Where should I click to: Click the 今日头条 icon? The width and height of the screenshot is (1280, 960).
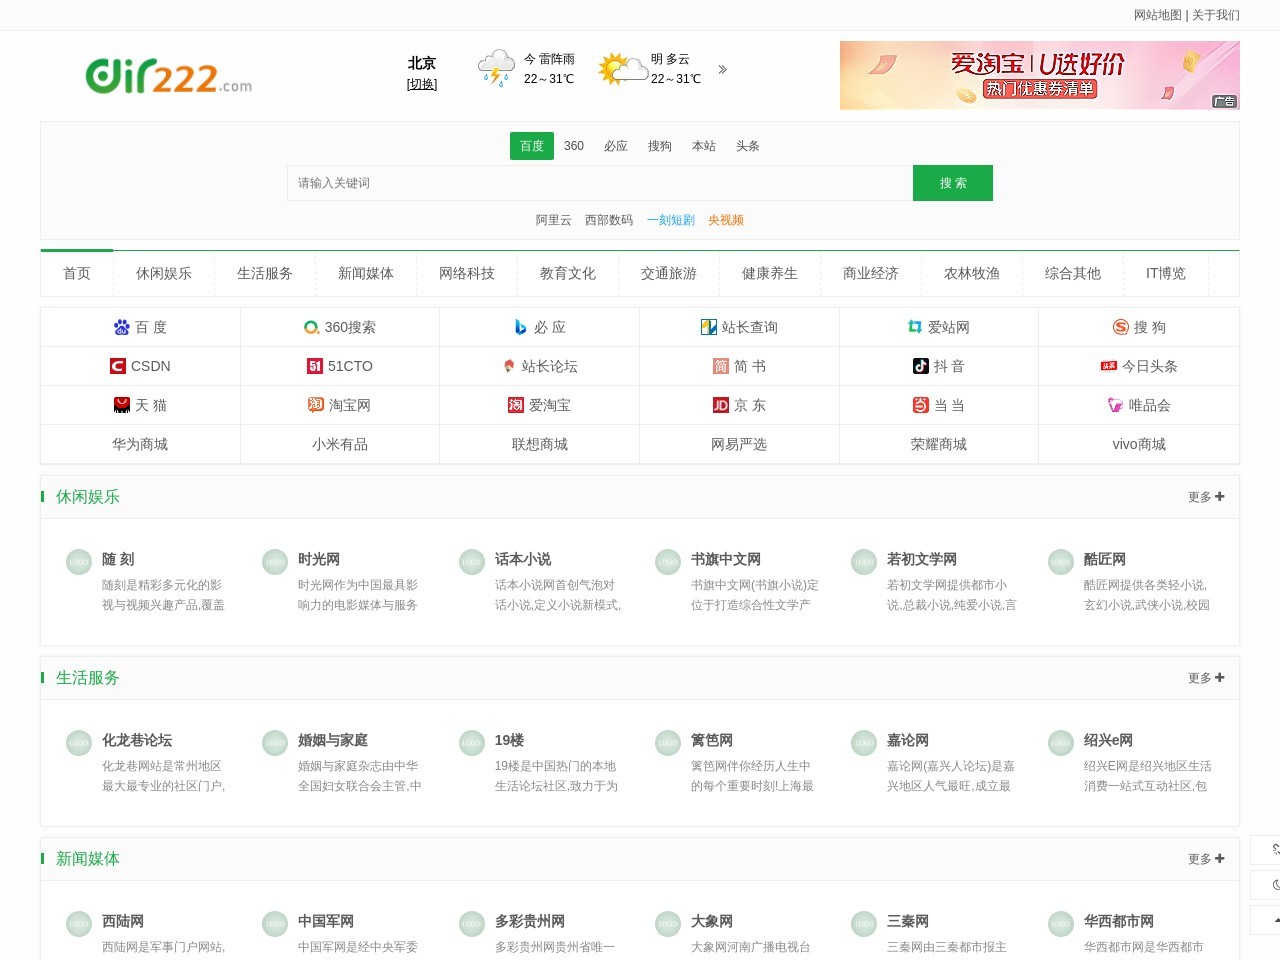coord(1109,366)
